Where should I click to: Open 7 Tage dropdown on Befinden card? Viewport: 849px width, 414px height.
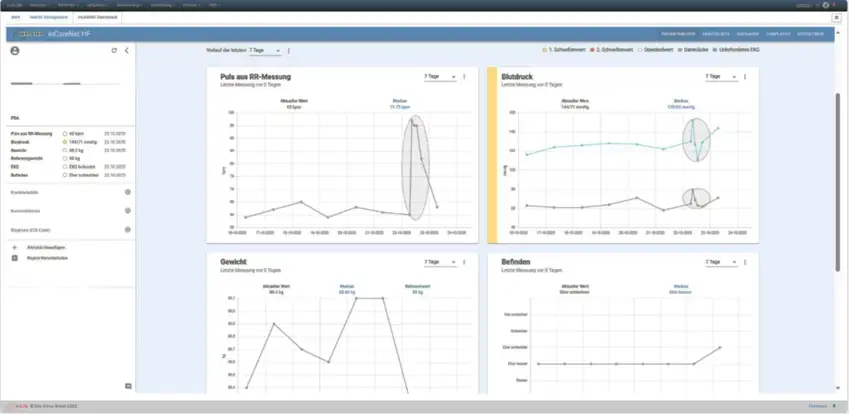coord(719,262)
